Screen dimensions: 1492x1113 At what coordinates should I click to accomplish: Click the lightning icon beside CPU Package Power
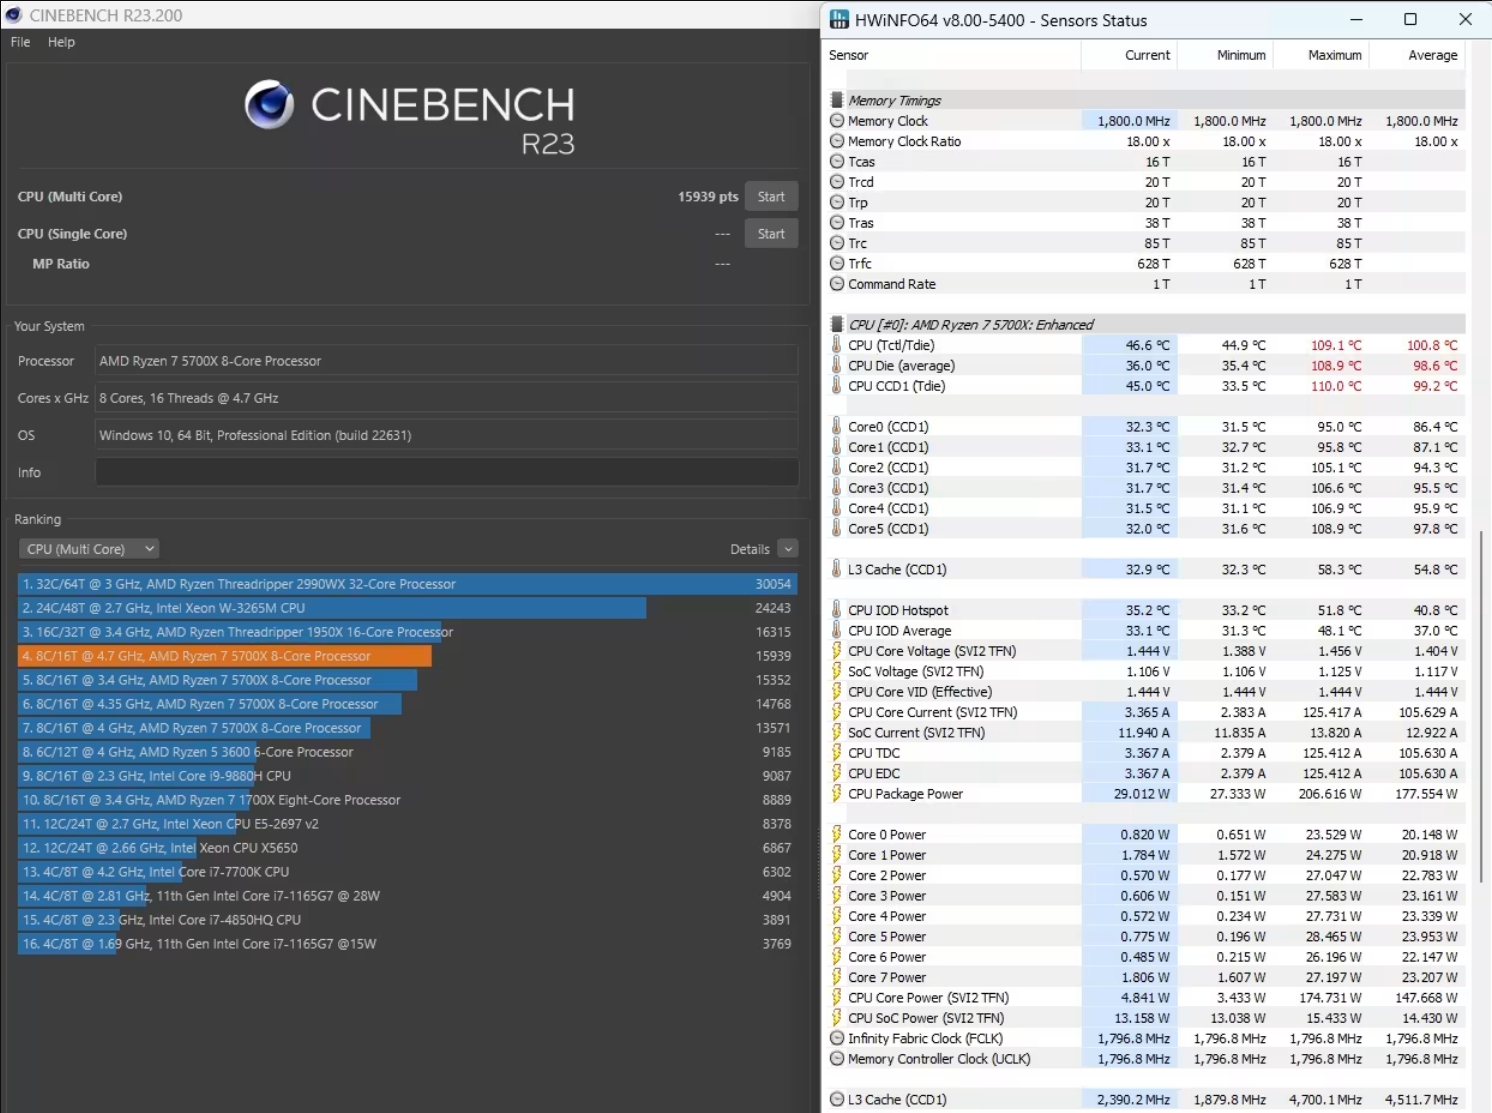(x=837, y=793)
